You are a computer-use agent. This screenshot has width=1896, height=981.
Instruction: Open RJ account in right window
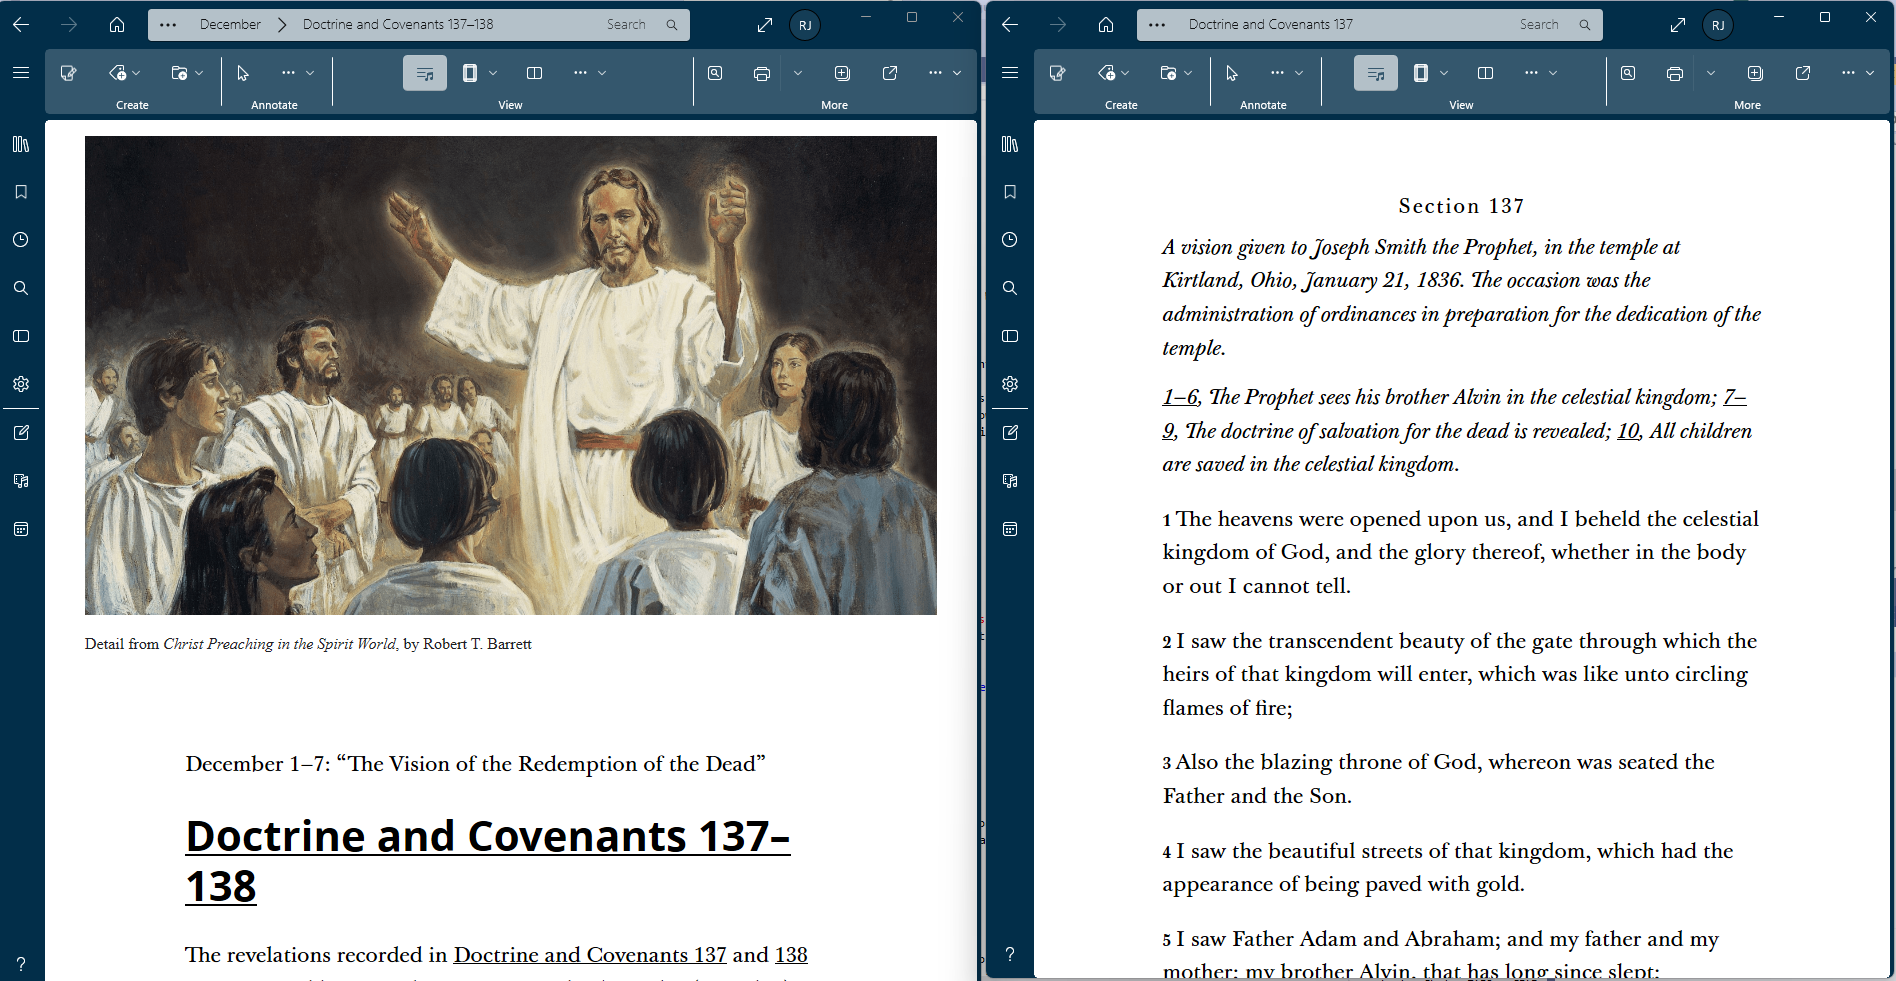pos(1718,25)
